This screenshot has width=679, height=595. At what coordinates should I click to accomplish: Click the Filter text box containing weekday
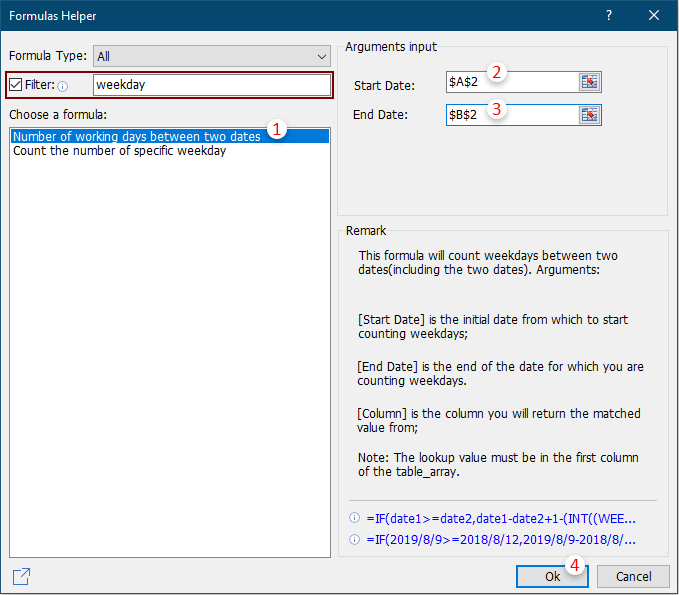tap(212, 85)
